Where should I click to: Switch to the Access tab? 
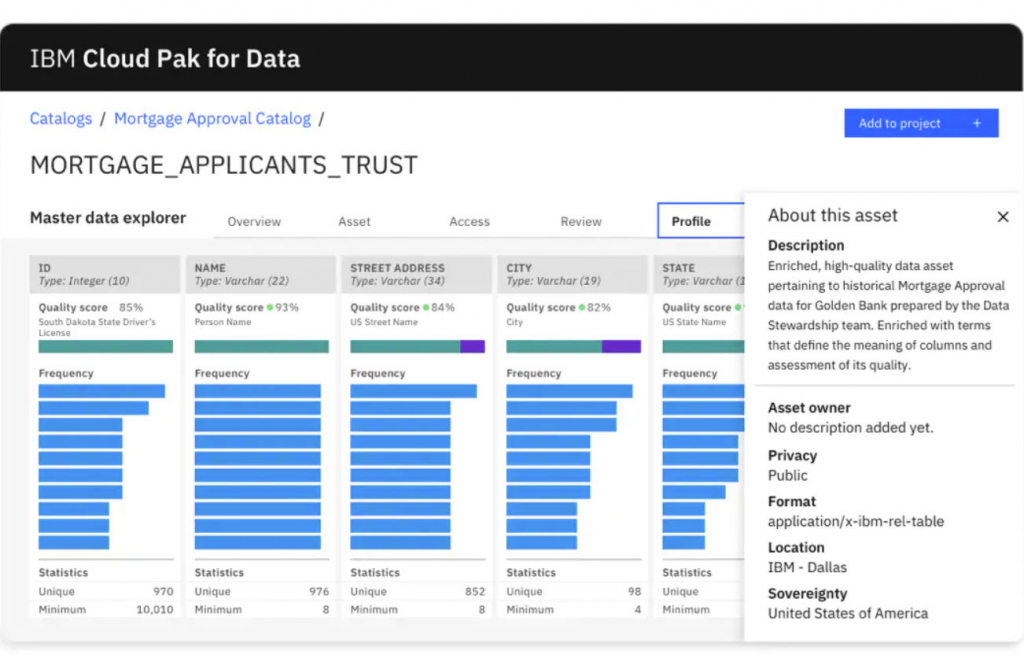[x=469, y=221]
